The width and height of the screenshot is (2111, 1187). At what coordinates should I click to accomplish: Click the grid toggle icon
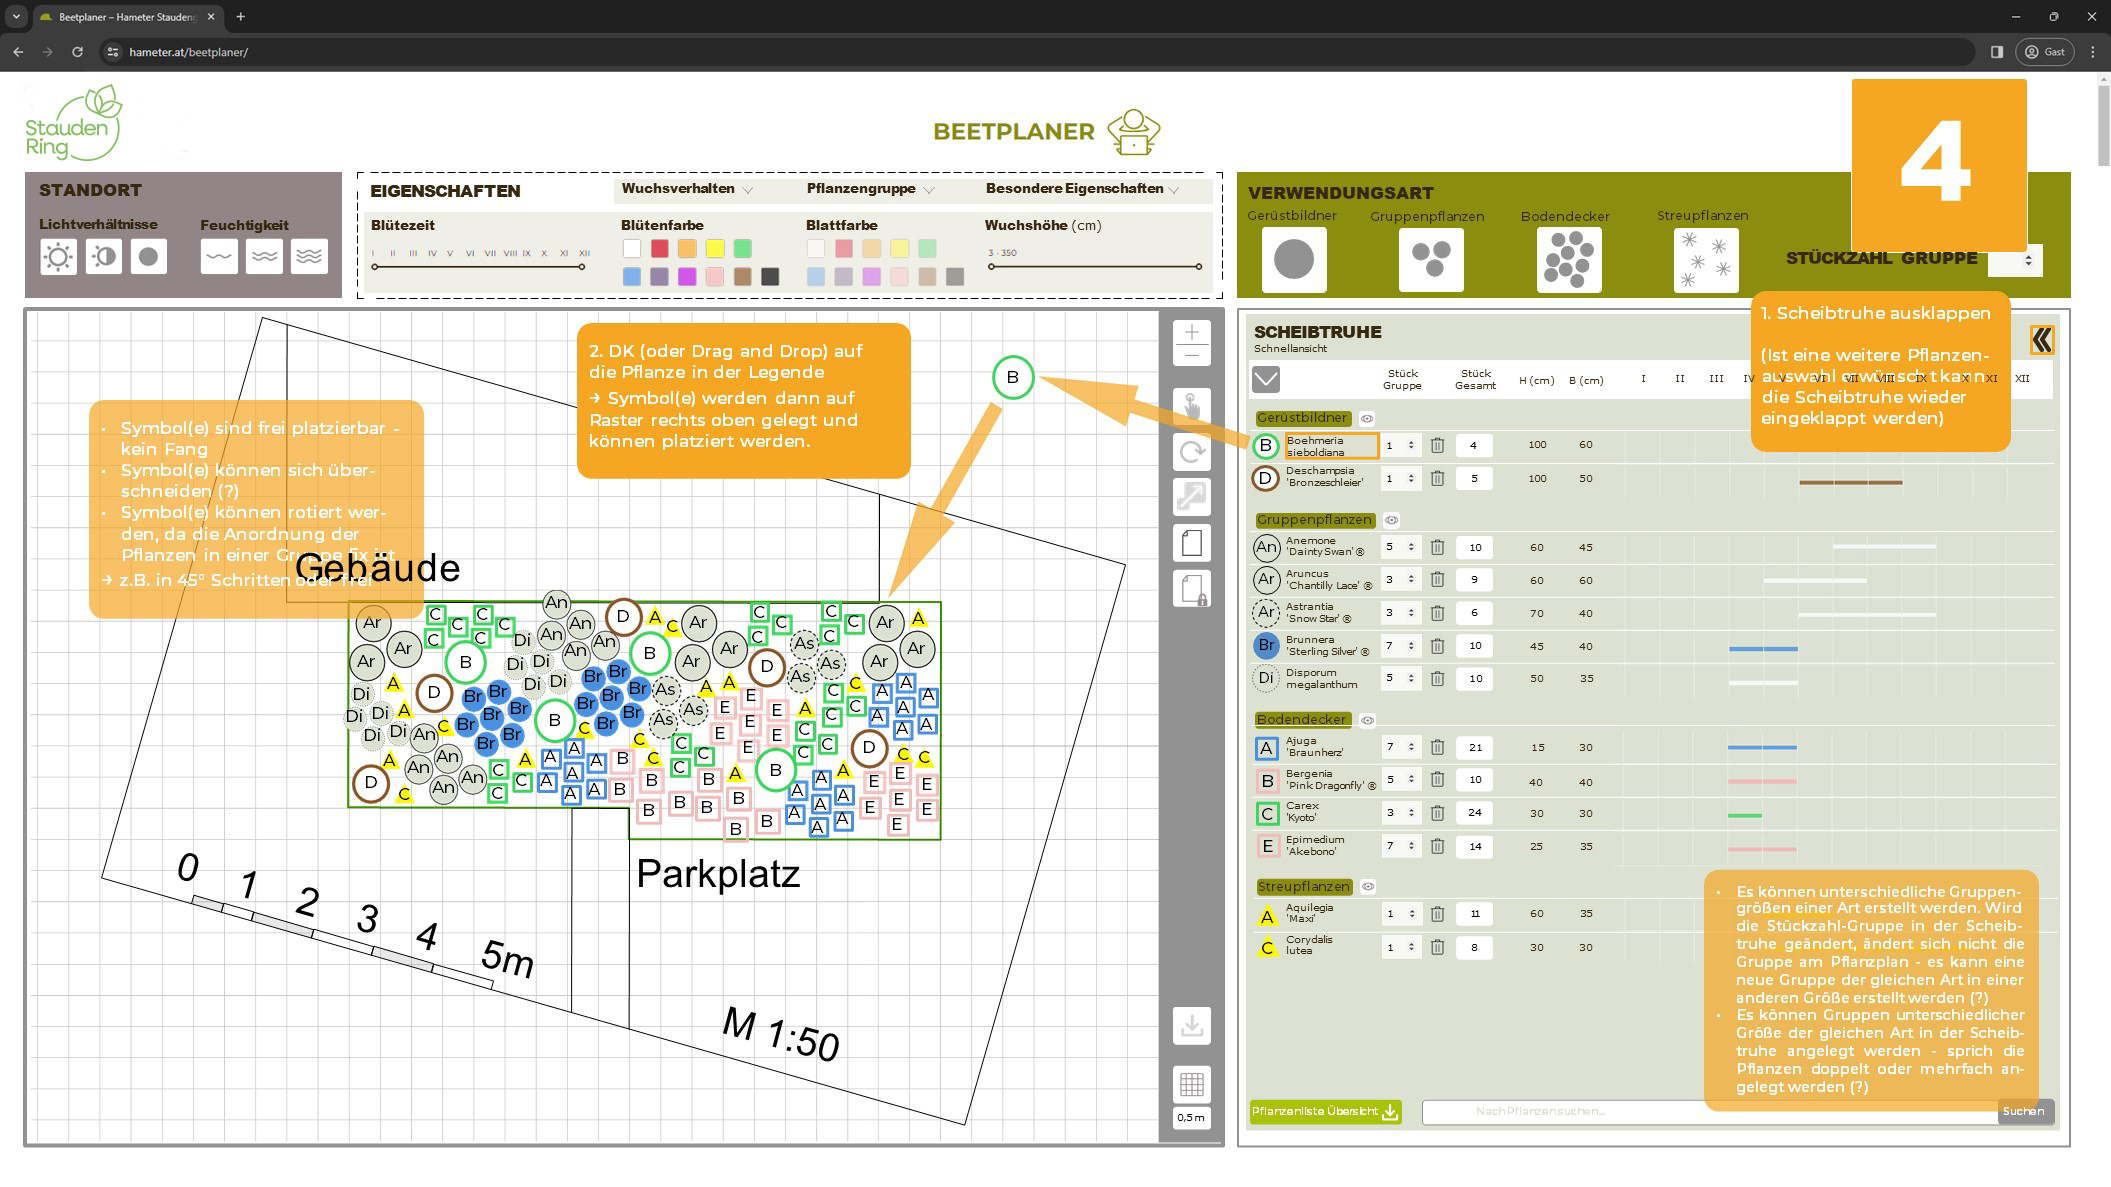coord(1191,1084)
